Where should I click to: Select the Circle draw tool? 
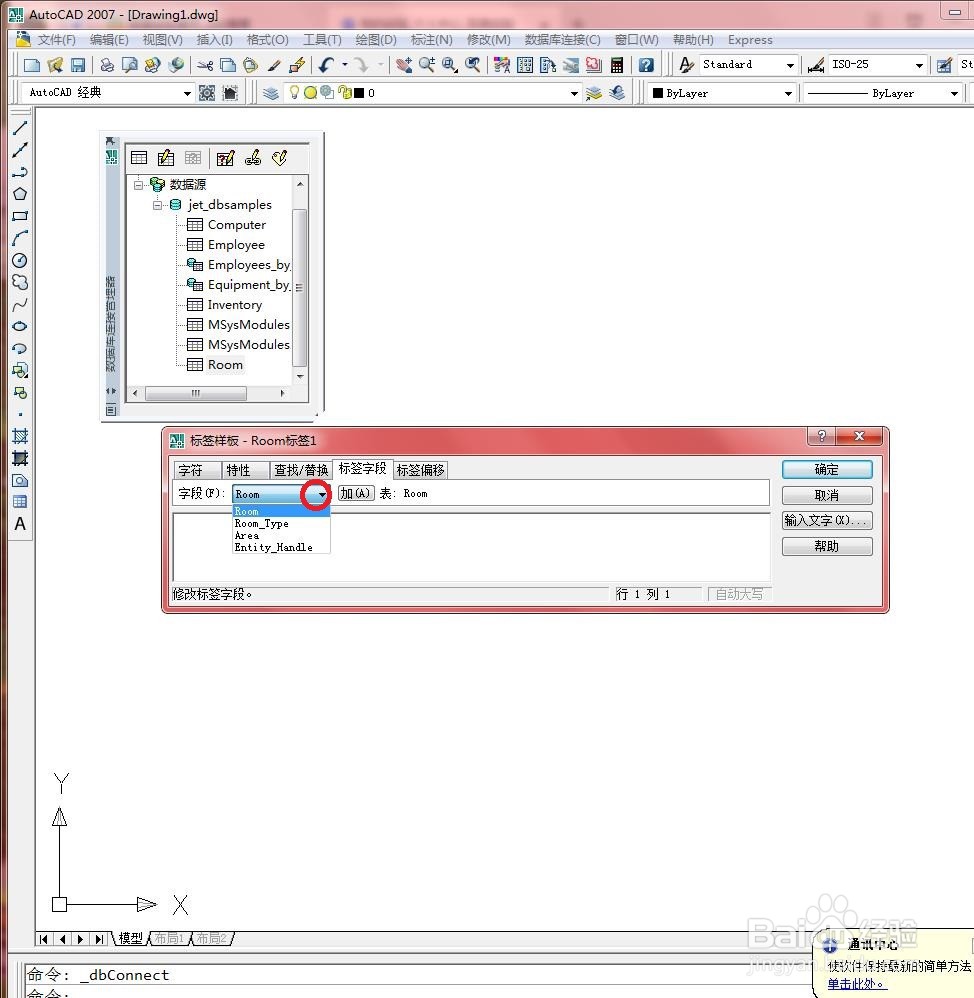click(x=20, y=260)
